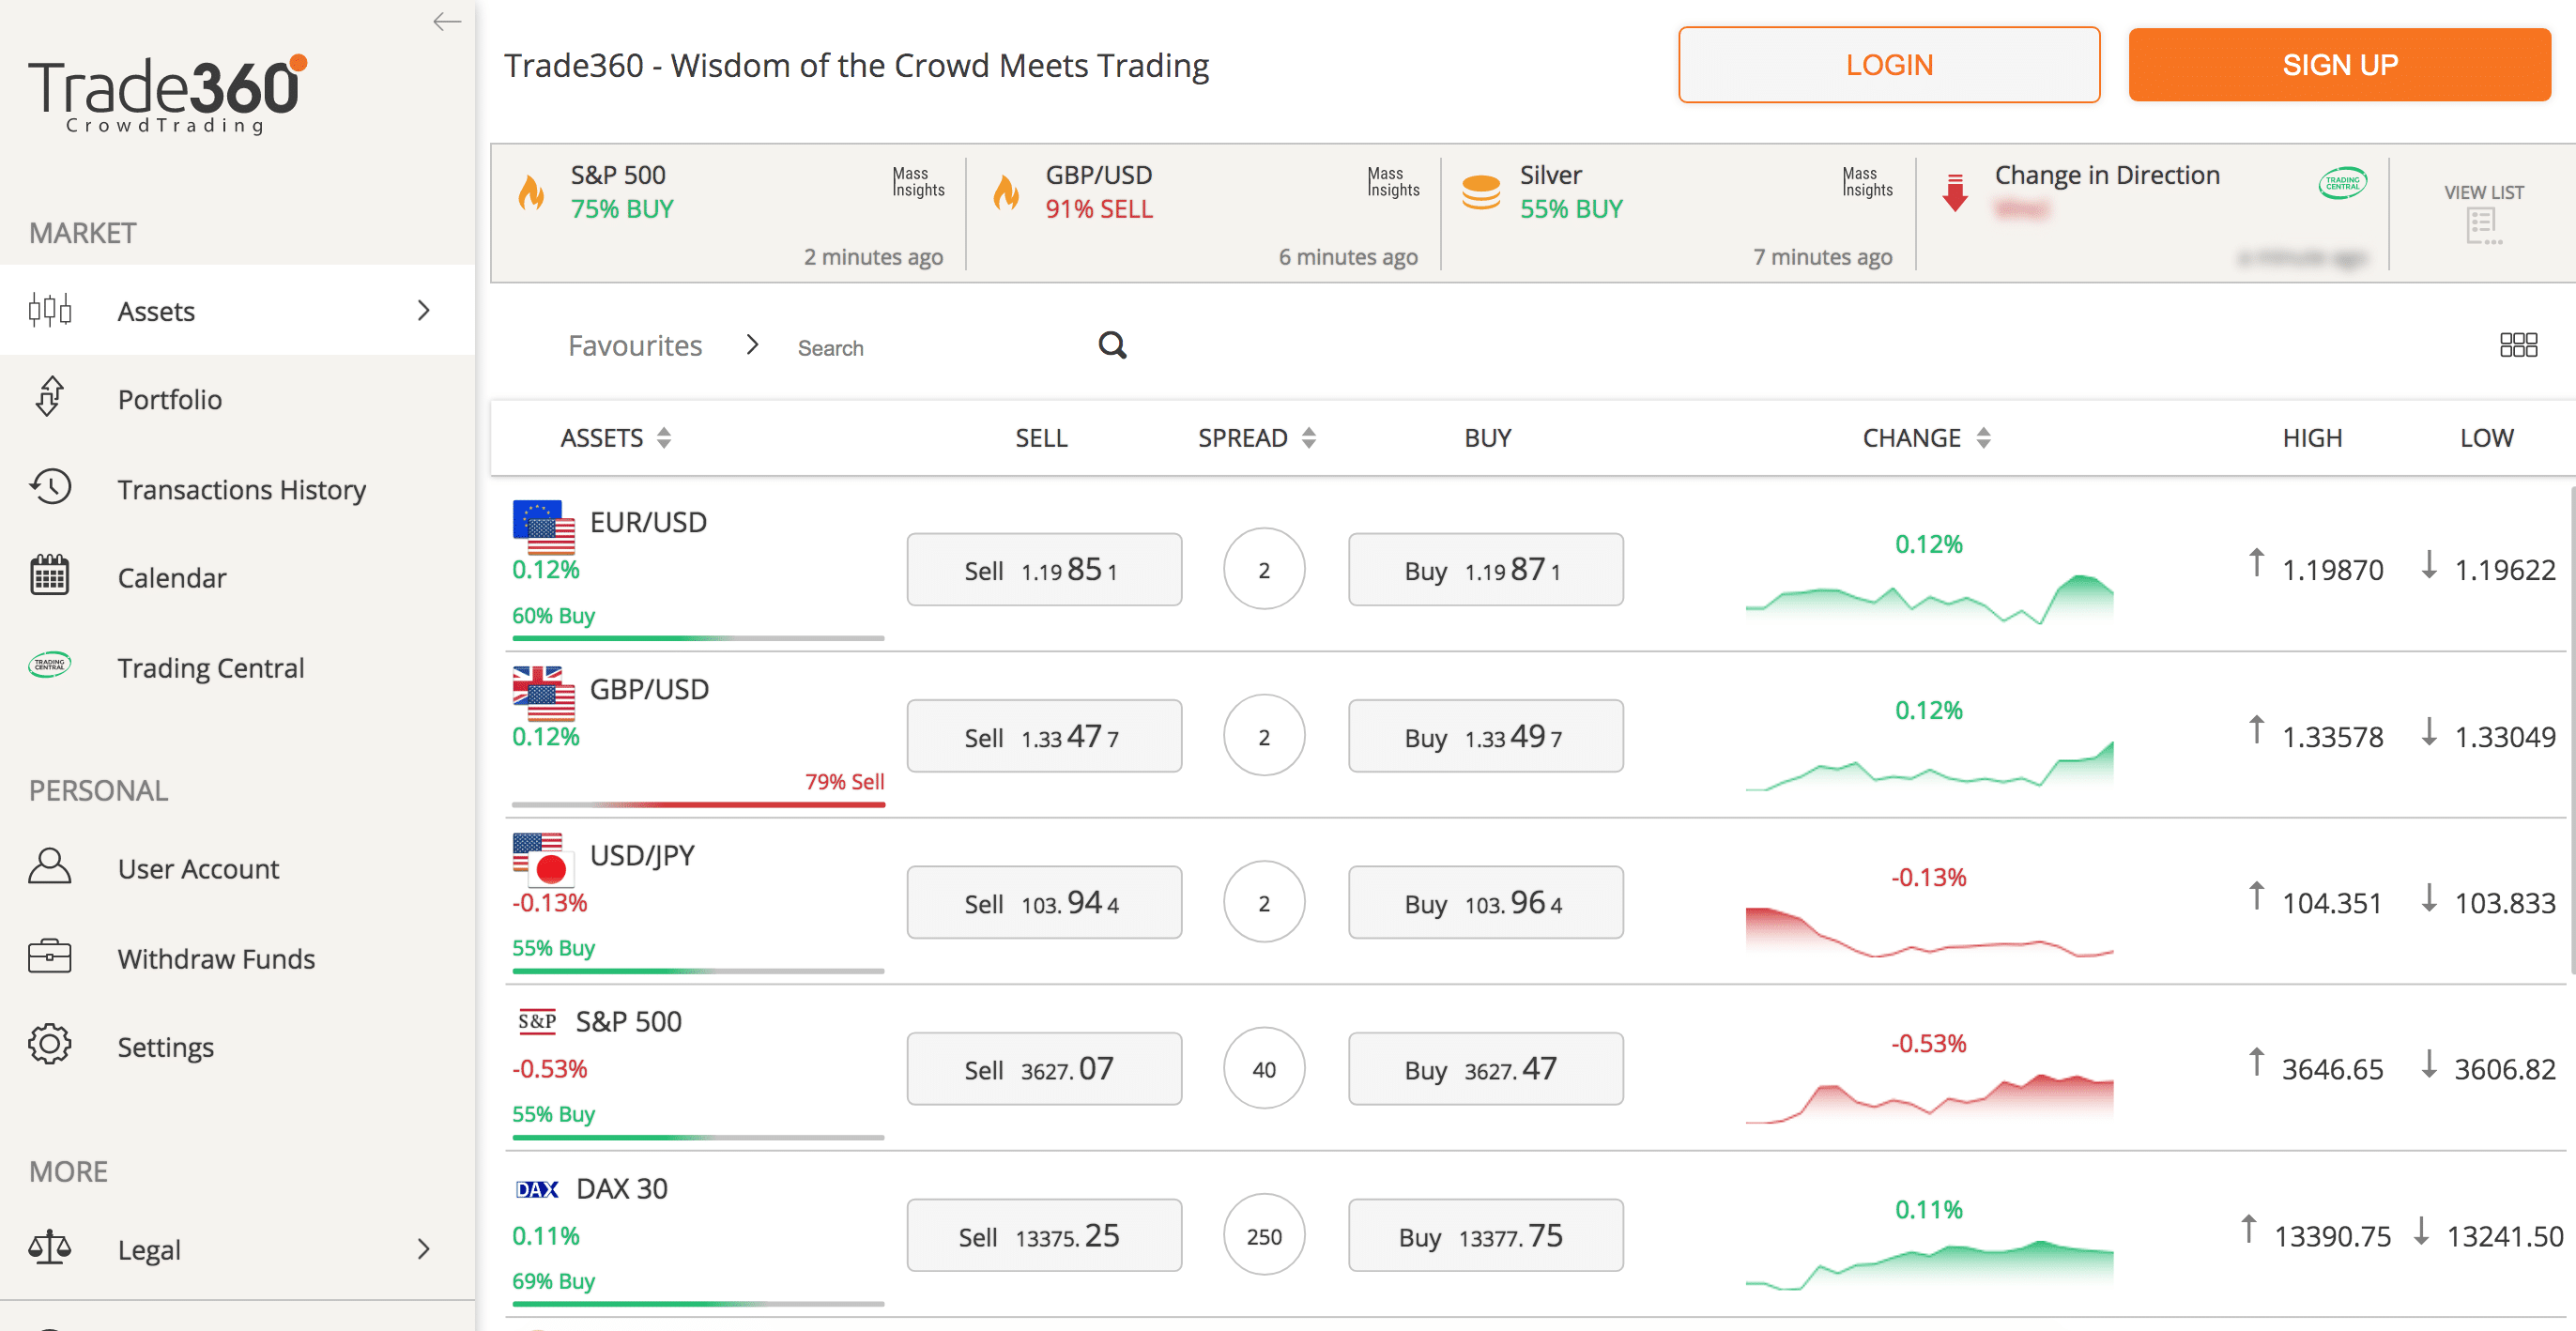Click the Silver coins stack icon
Screen dimensions: 2576x1331
[x=1481, y=192]
